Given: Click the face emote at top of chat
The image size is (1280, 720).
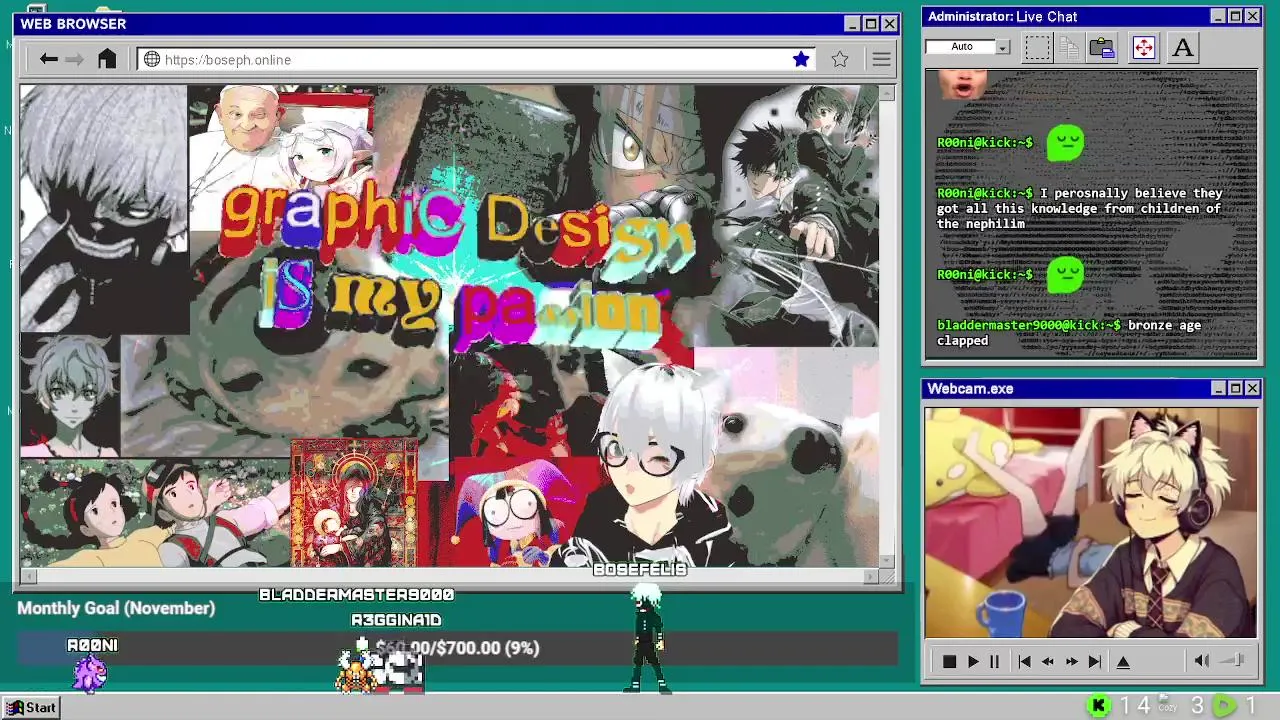Looking at the screenshot, I should (963, 84).
